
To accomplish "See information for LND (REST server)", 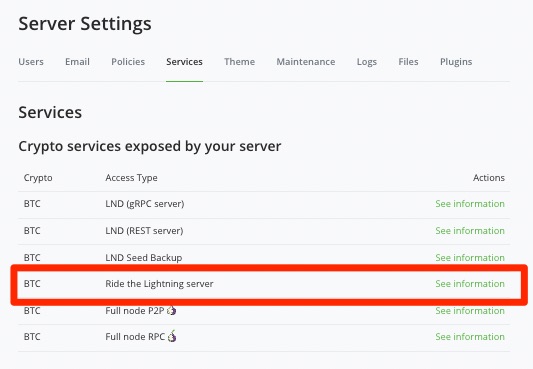I will (x=470, y=231).
